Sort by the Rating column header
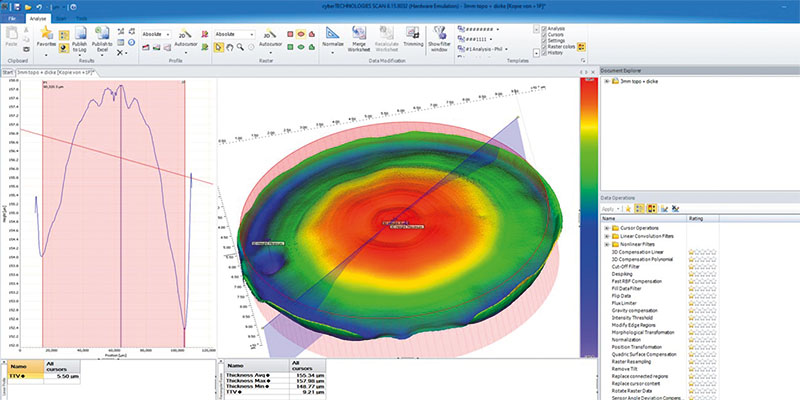This screenshot has width=800, height=400. coord(703,218)
